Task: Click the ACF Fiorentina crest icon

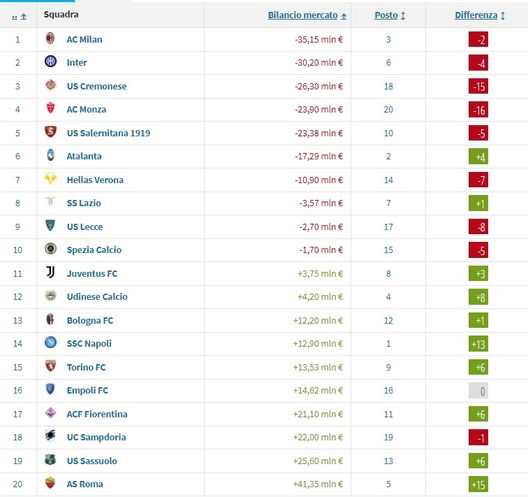Action: pos(51,412)
